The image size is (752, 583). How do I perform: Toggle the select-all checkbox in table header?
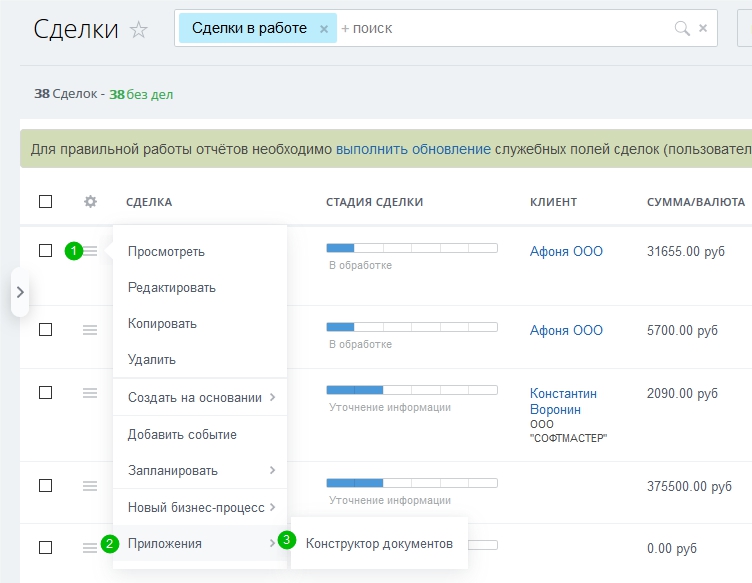point(45,202)
